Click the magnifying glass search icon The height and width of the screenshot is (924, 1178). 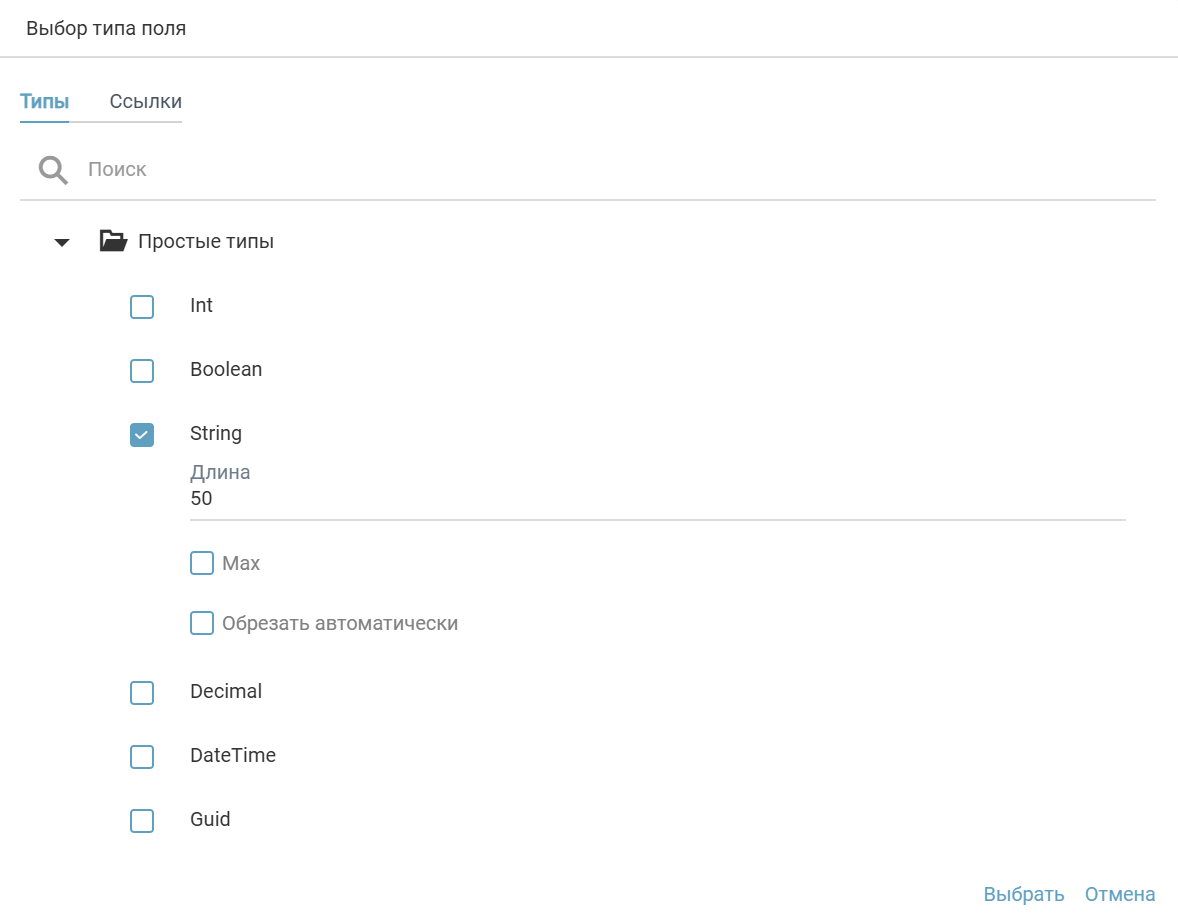click(53, 170)
